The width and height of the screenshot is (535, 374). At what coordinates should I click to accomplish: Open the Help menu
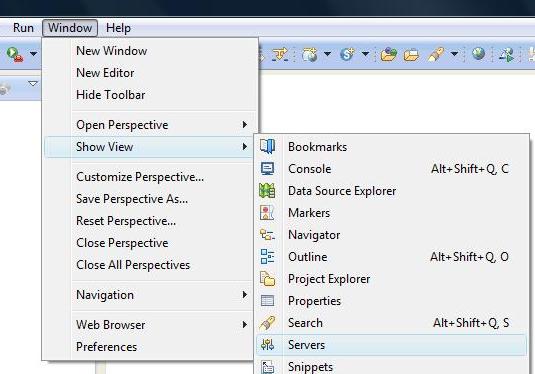[118, 28]
